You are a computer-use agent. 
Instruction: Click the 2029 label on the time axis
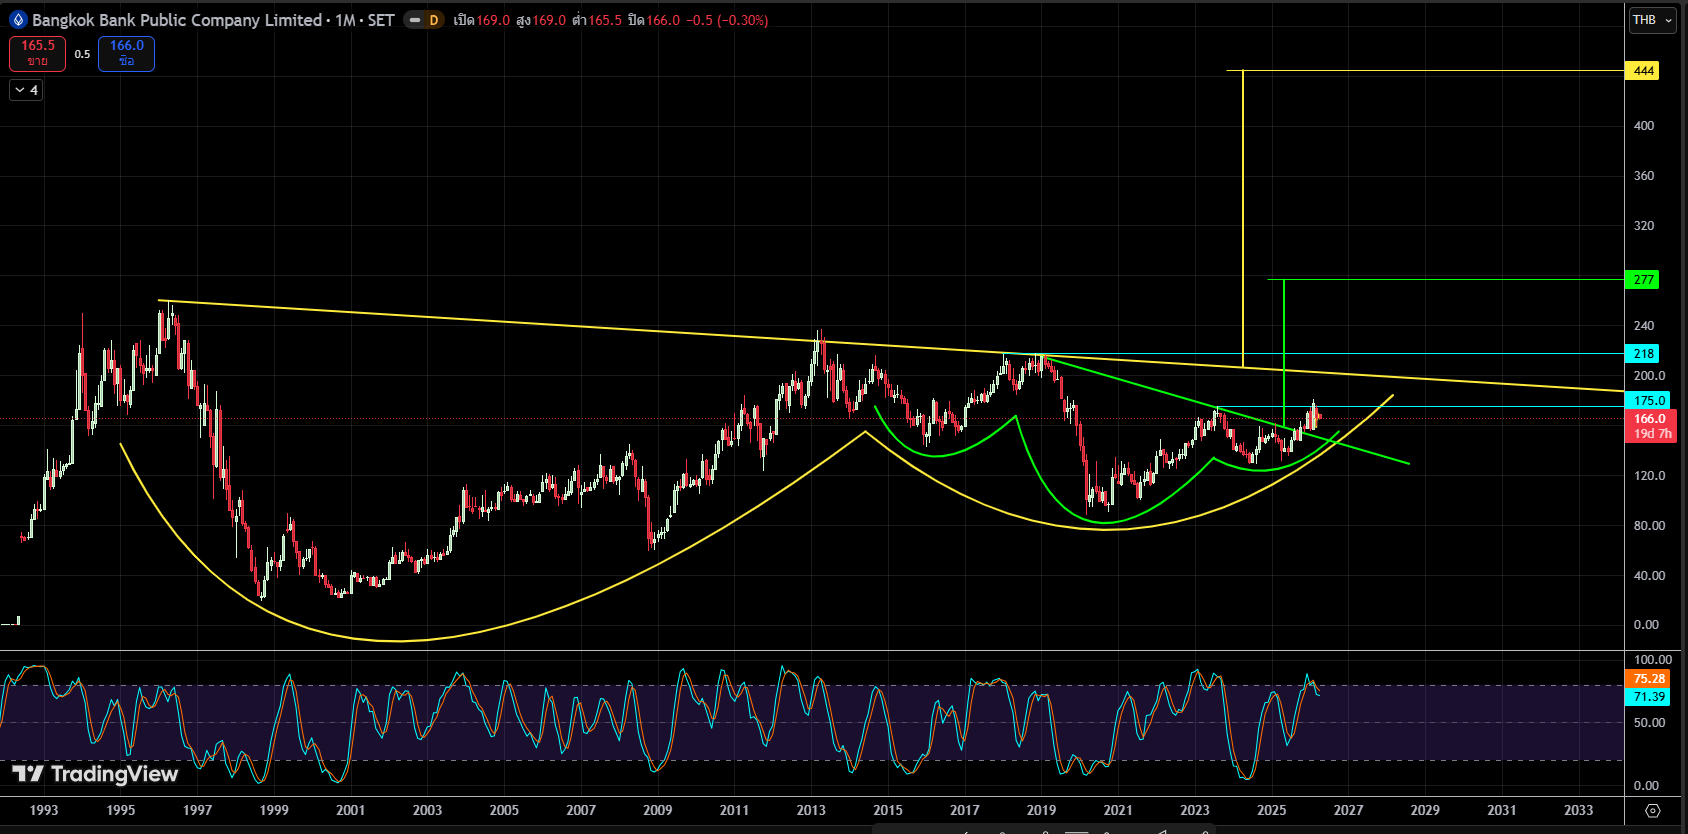[x=1425, y=810]
